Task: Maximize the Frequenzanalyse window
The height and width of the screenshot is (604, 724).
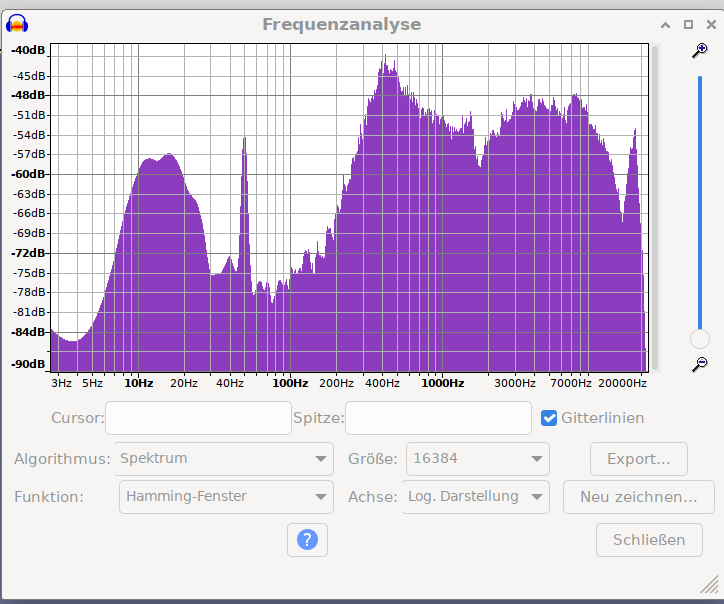Action: (x=688, y=24)
